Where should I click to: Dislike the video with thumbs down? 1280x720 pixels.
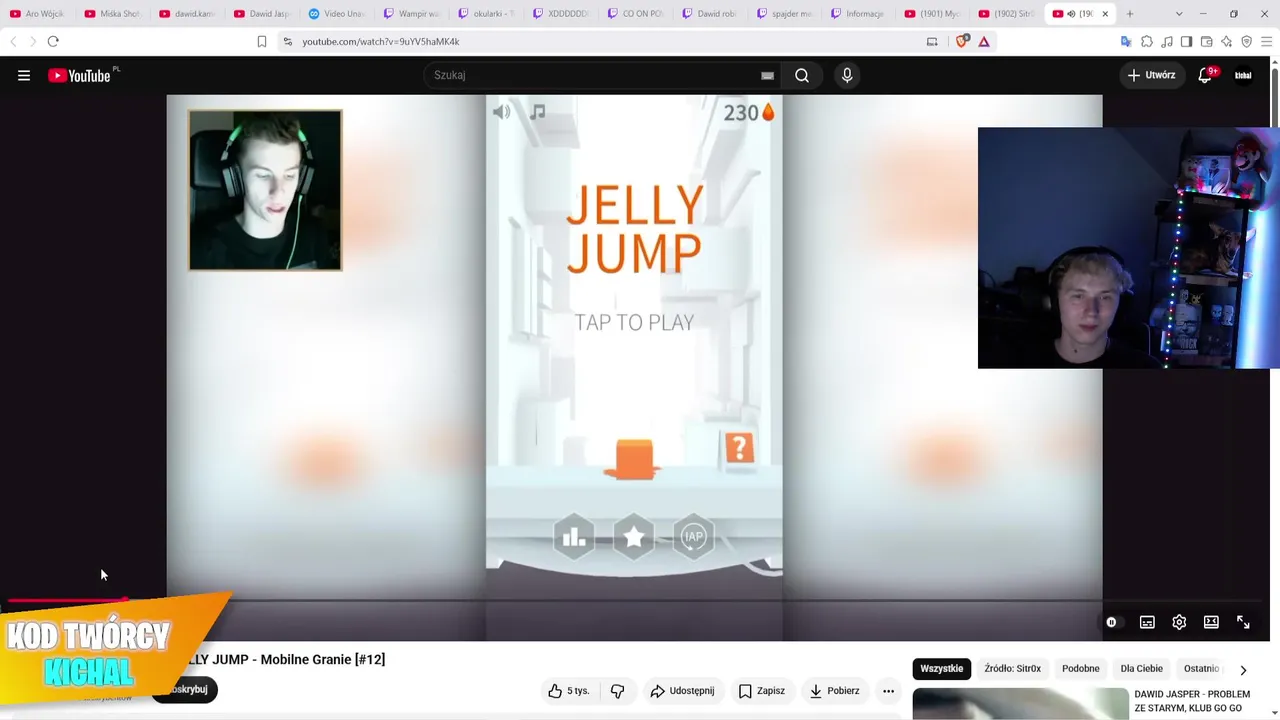(x=617, y=691)
